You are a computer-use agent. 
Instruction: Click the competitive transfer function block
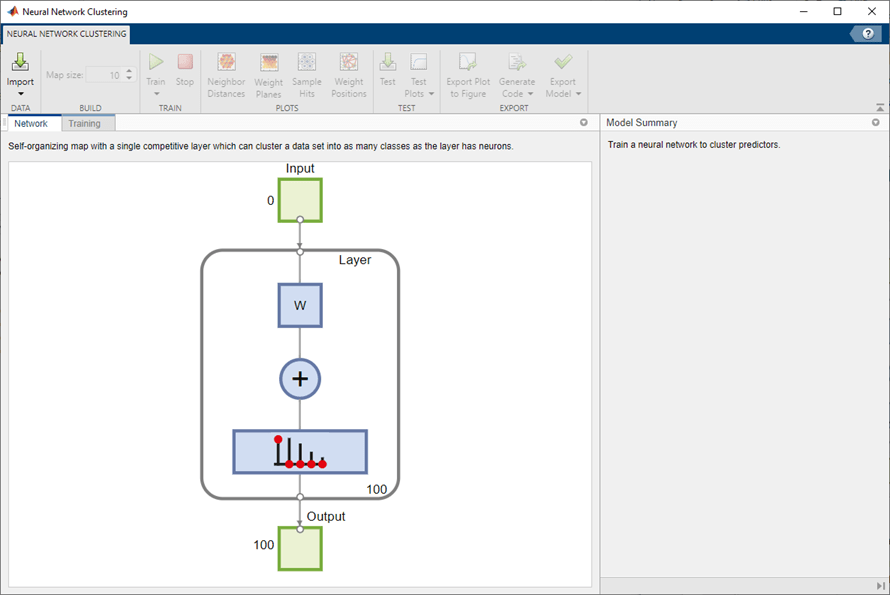[300, 452]
